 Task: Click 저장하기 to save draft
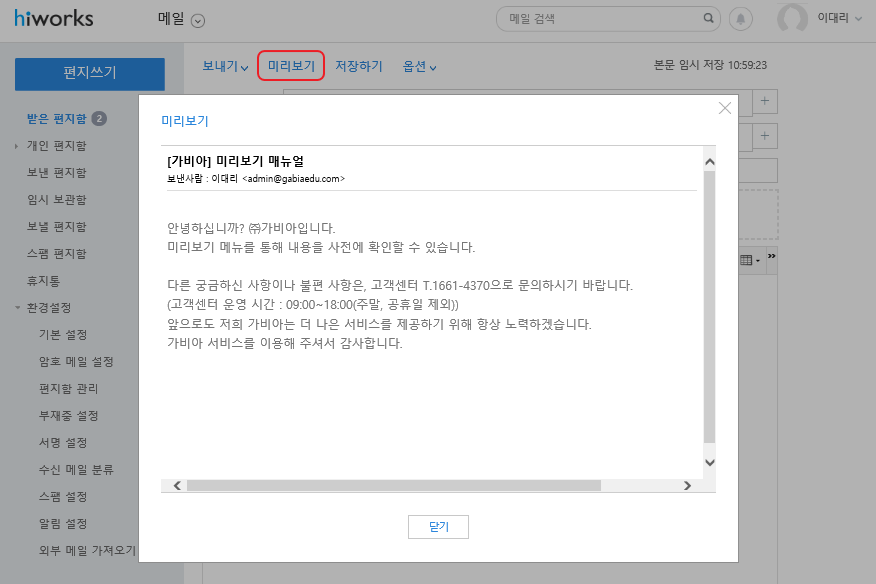pos(359,67)
